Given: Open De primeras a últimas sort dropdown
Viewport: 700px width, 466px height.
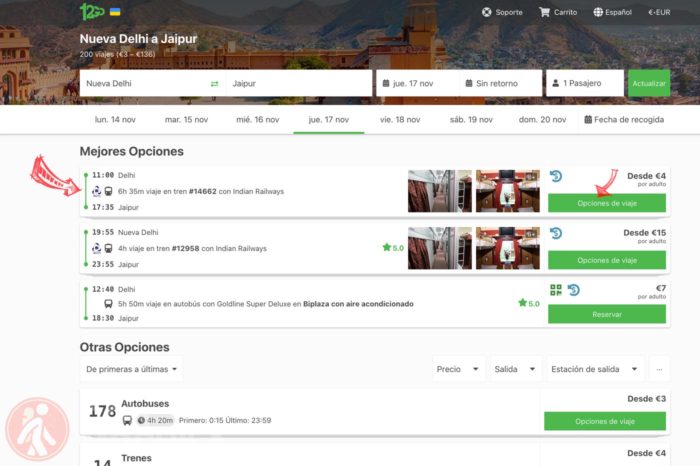Looking at the screenshot, I should click(131, 369).
